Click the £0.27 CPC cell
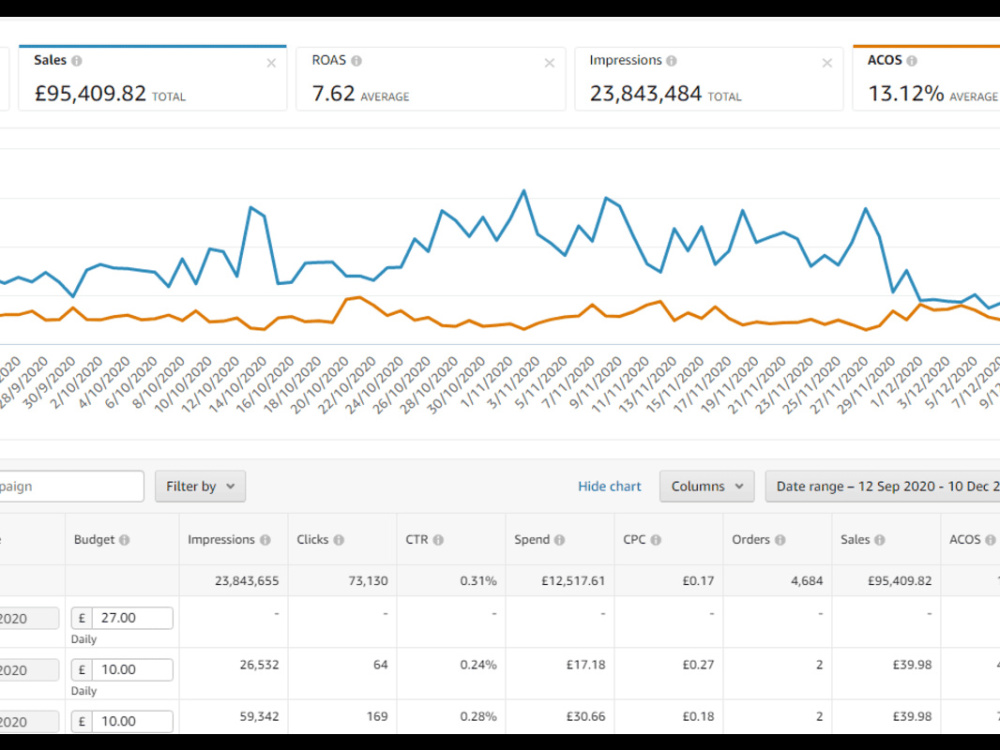Viewport: 1000px width, 750px height. (x=698, y=665)
